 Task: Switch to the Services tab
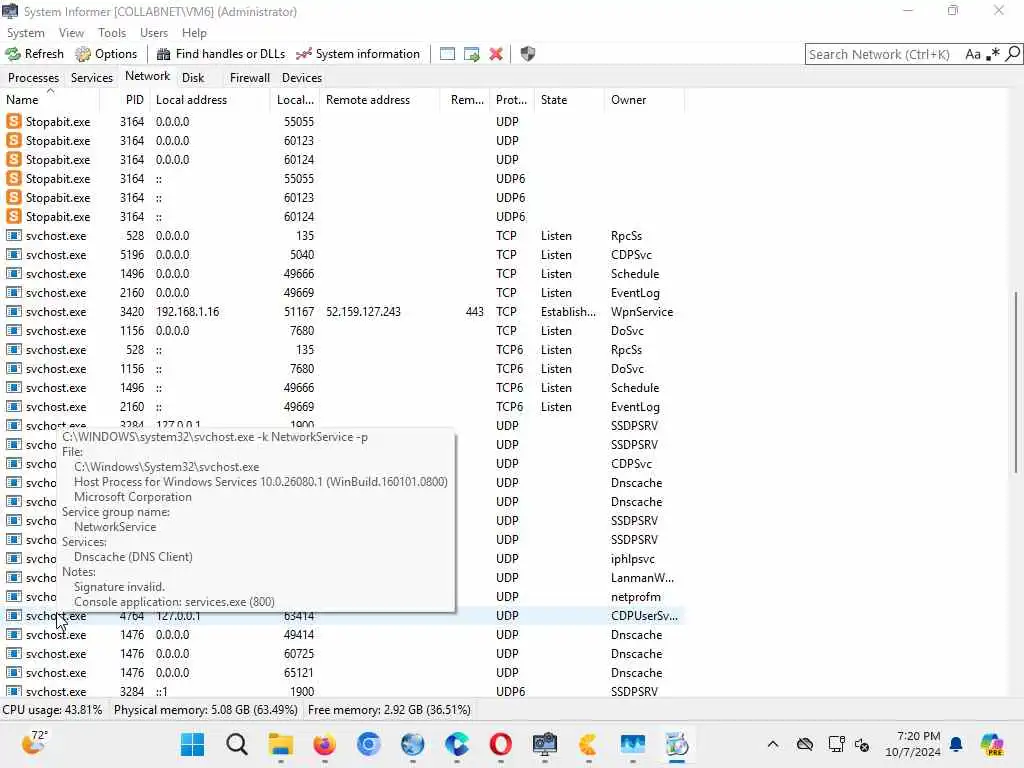(x=91, y=78)
